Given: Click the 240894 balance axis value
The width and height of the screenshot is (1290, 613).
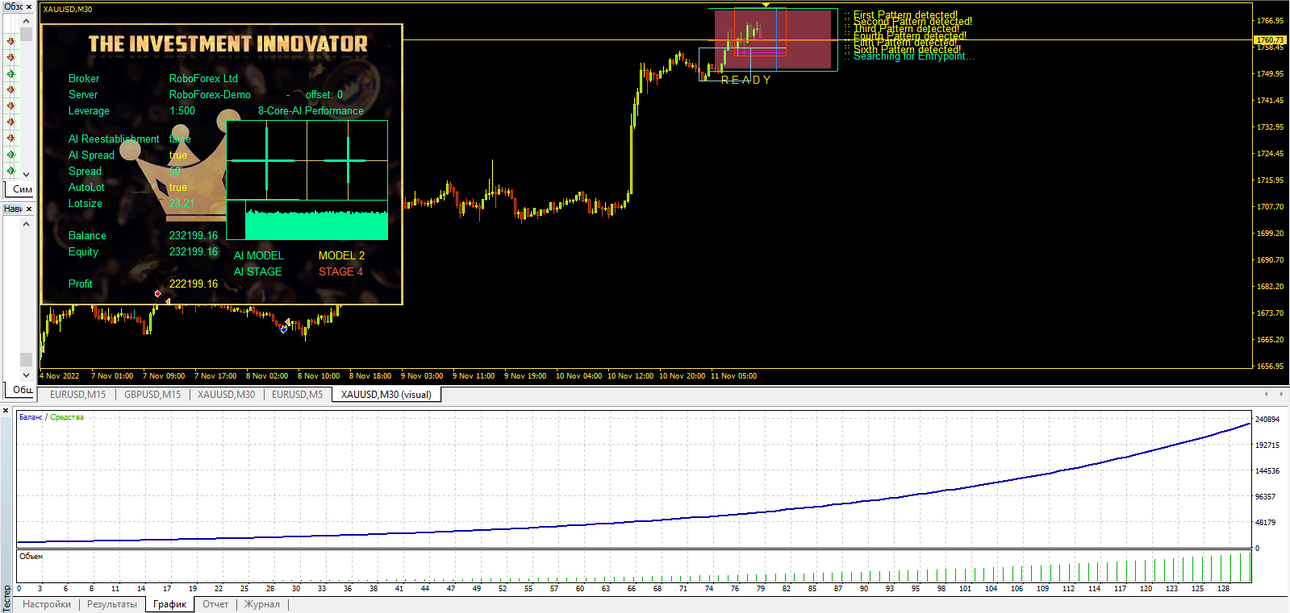Looking at the screenshot, I should [x=1269, y=420].
